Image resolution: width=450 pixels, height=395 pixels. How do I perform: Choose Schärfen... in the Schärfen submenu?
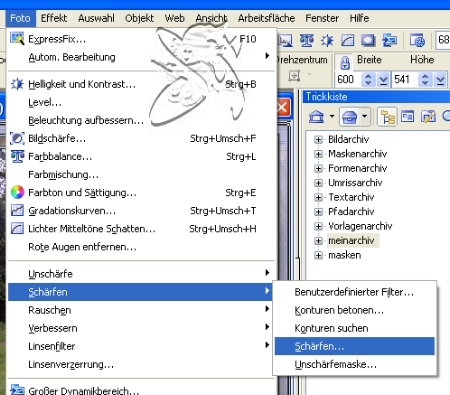pos(355,346)
